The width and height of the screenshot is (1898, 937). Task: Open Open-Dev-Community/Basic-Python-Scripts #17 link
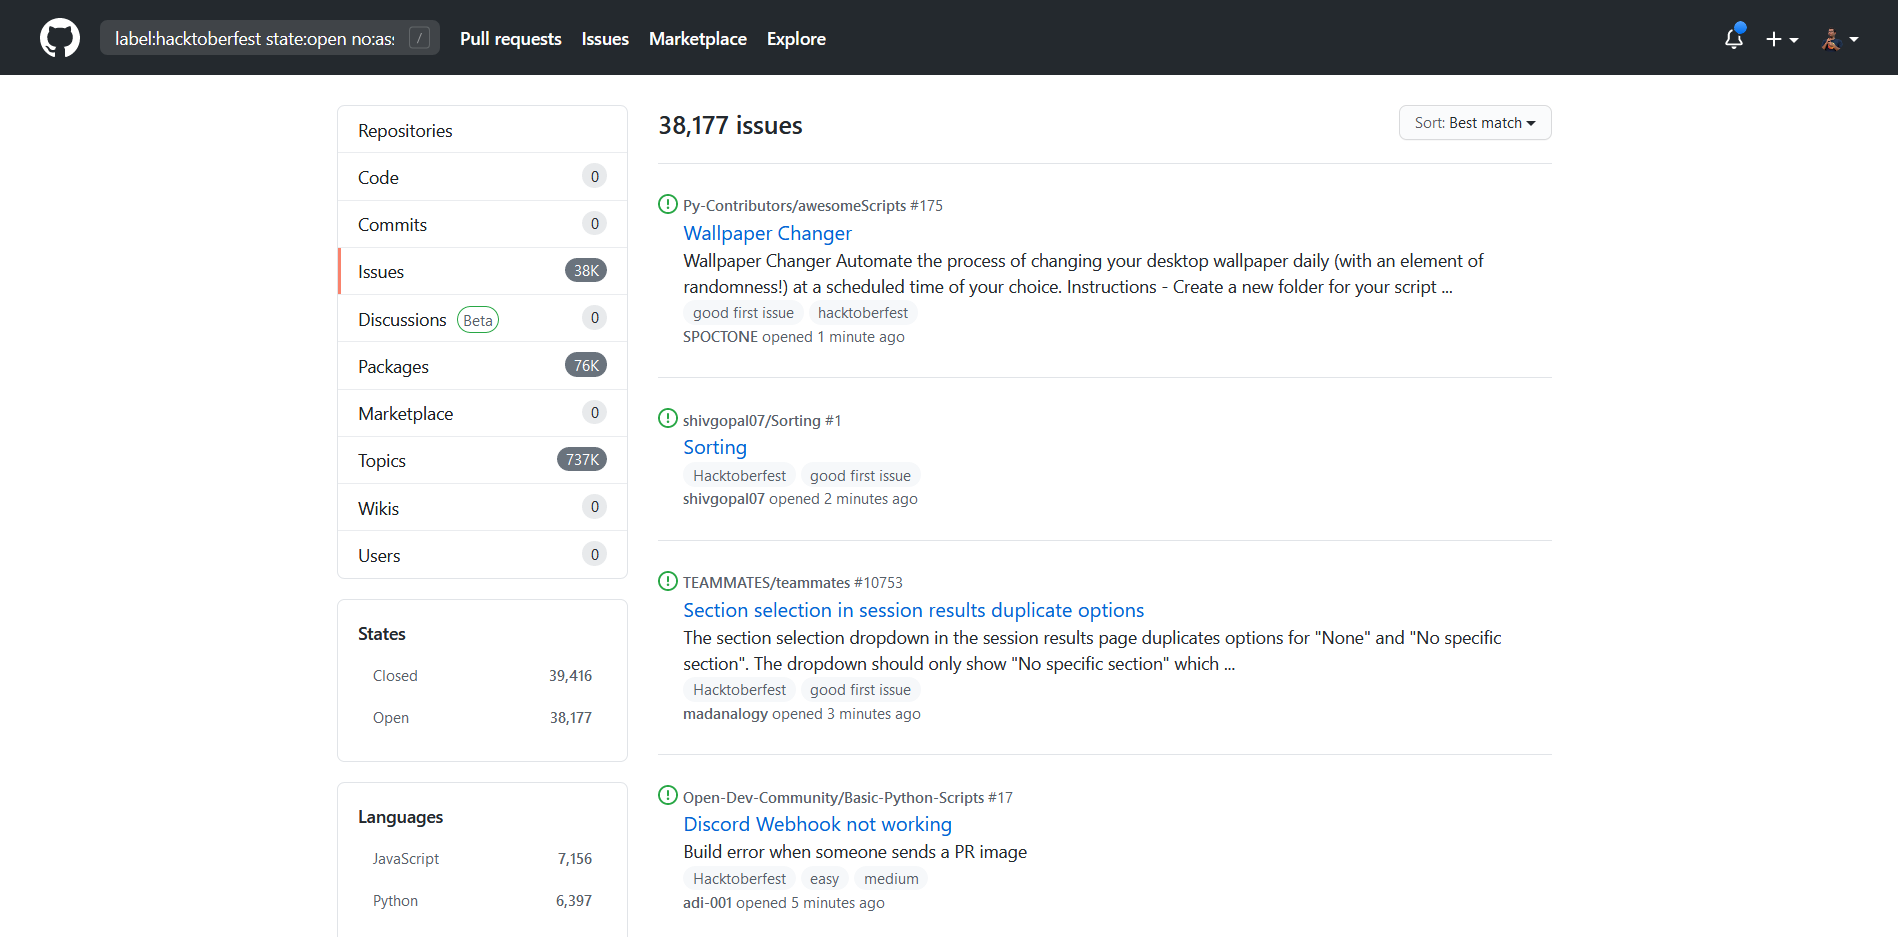[847, 797]
